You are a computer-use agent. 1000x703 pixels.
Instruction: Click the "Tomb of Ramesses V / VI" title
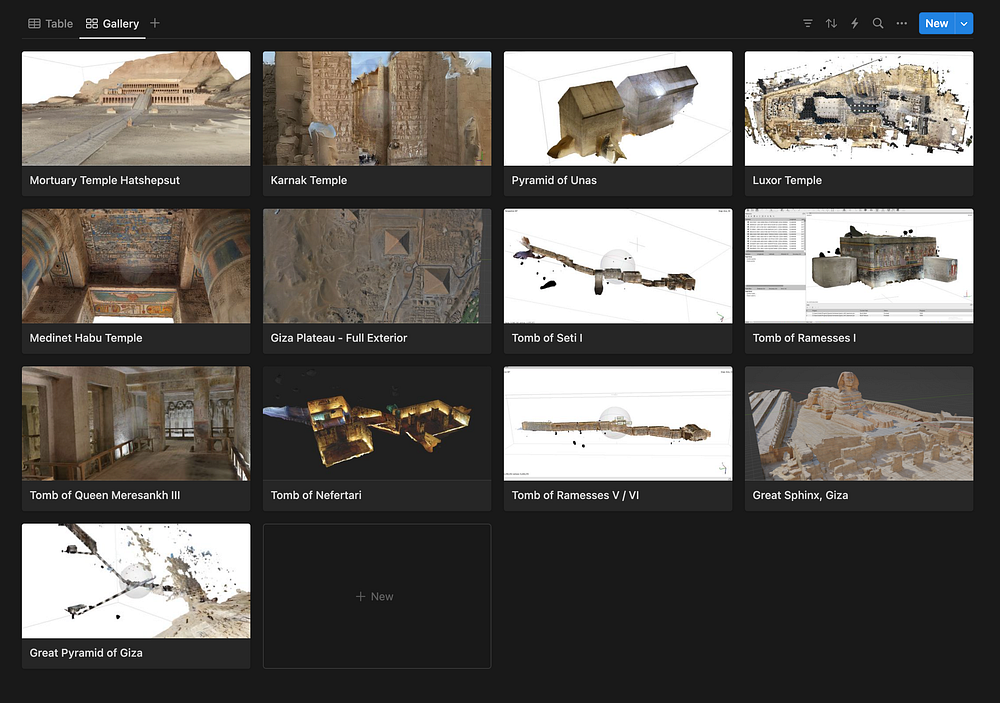coord(575,495)
